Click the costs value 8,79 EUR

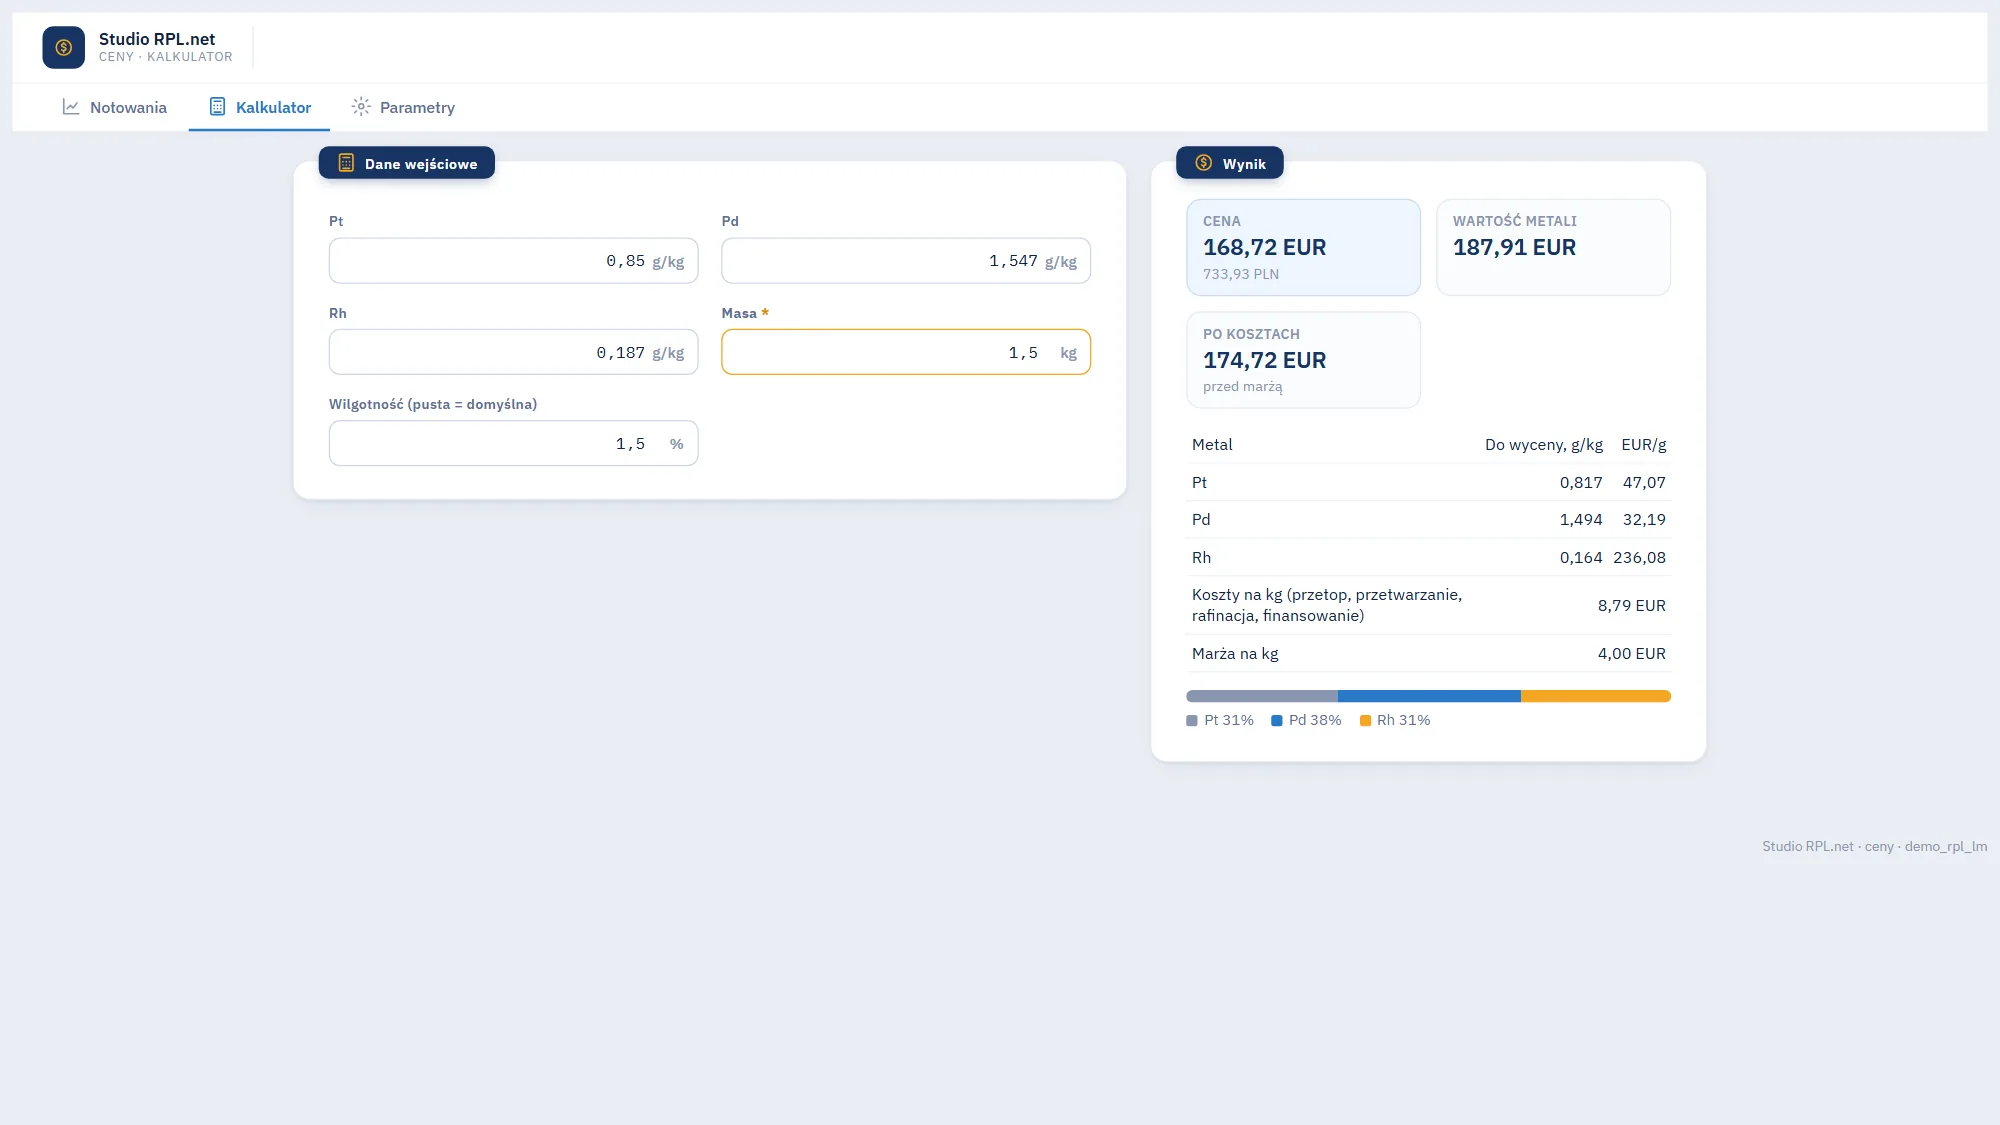coord(1631,606)
